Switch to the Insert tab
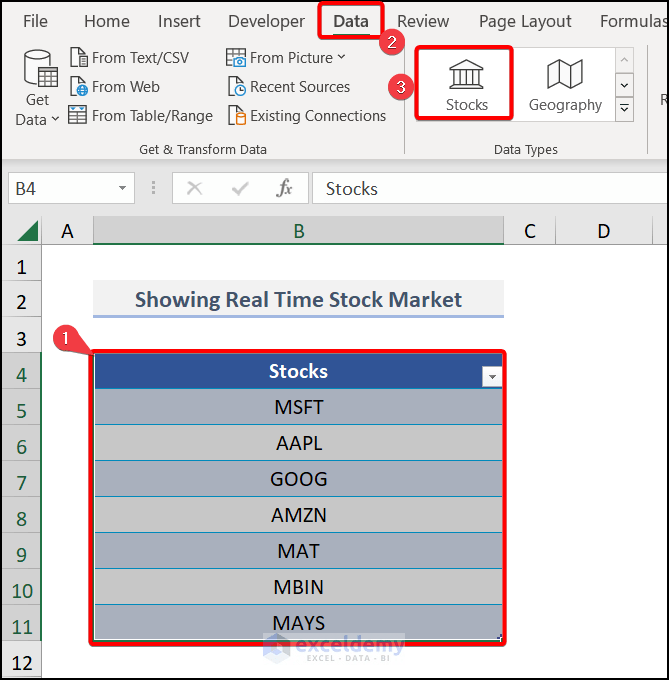Viewport: 669px width, 680px height. 179,21
